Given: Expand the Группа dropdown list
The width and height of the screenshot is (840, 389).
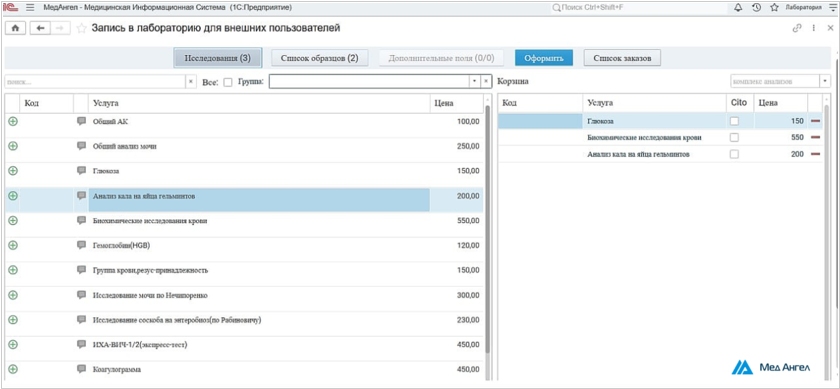Looking at the screenshot, I should click(474, 81).
